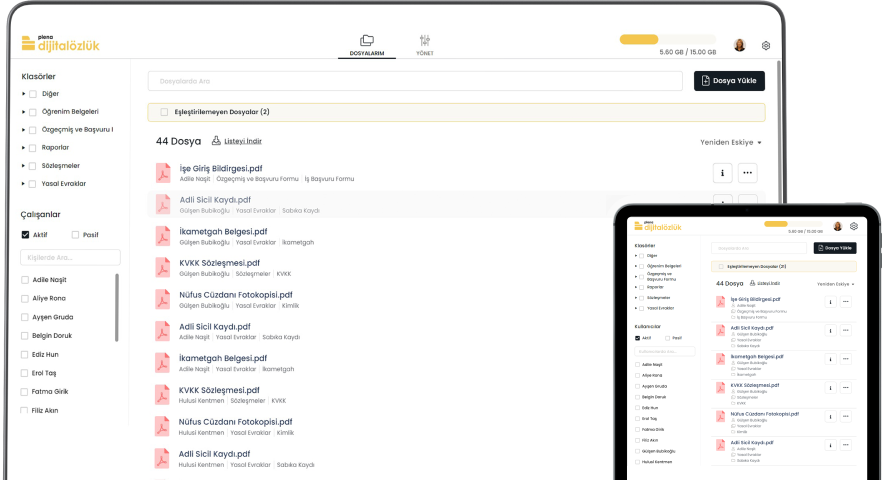Select the Dosyalarım tab

pyautogui.click(x=367, y=44)
